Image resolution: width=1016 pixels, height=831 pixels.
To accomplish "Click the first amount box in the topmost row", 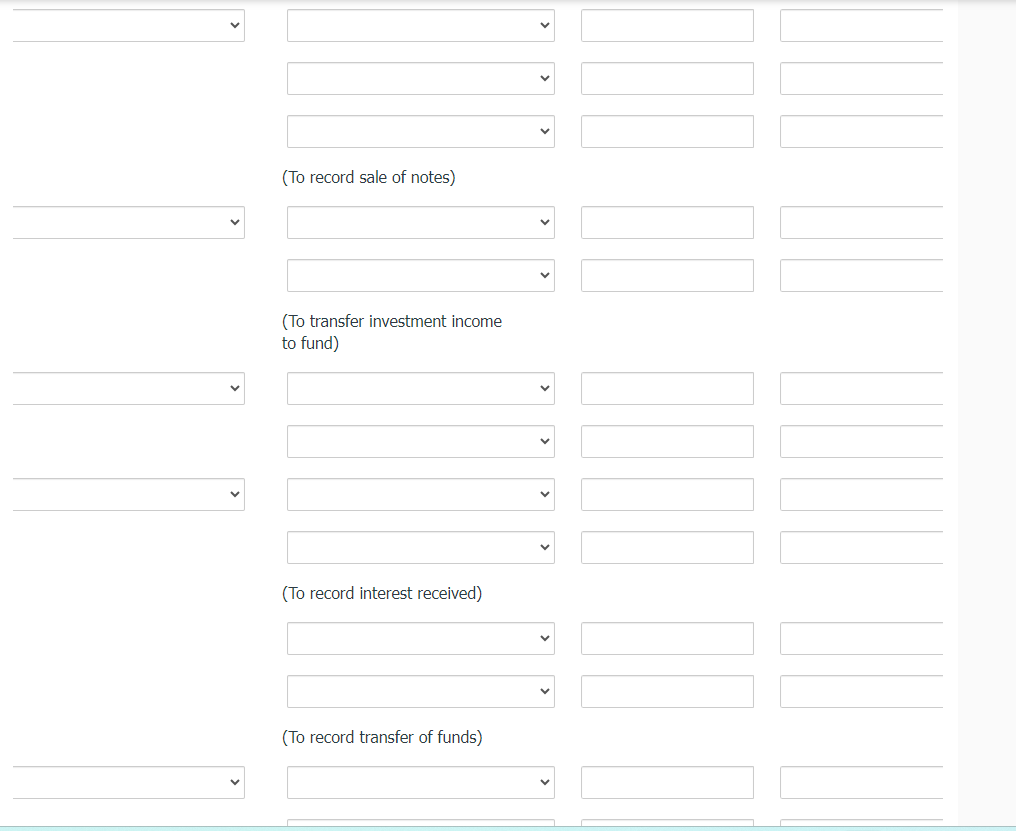I will click(x=667, y=25).
